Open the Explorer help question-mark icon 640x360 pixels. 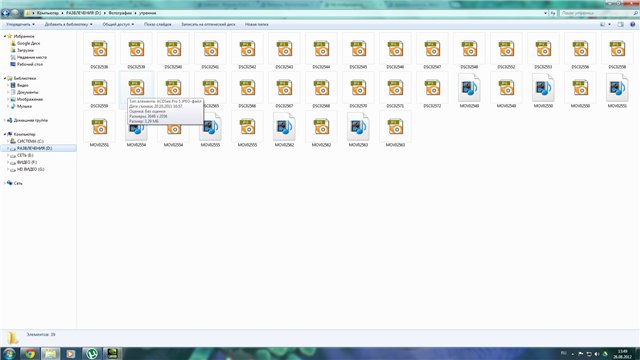tap(632, 24)
